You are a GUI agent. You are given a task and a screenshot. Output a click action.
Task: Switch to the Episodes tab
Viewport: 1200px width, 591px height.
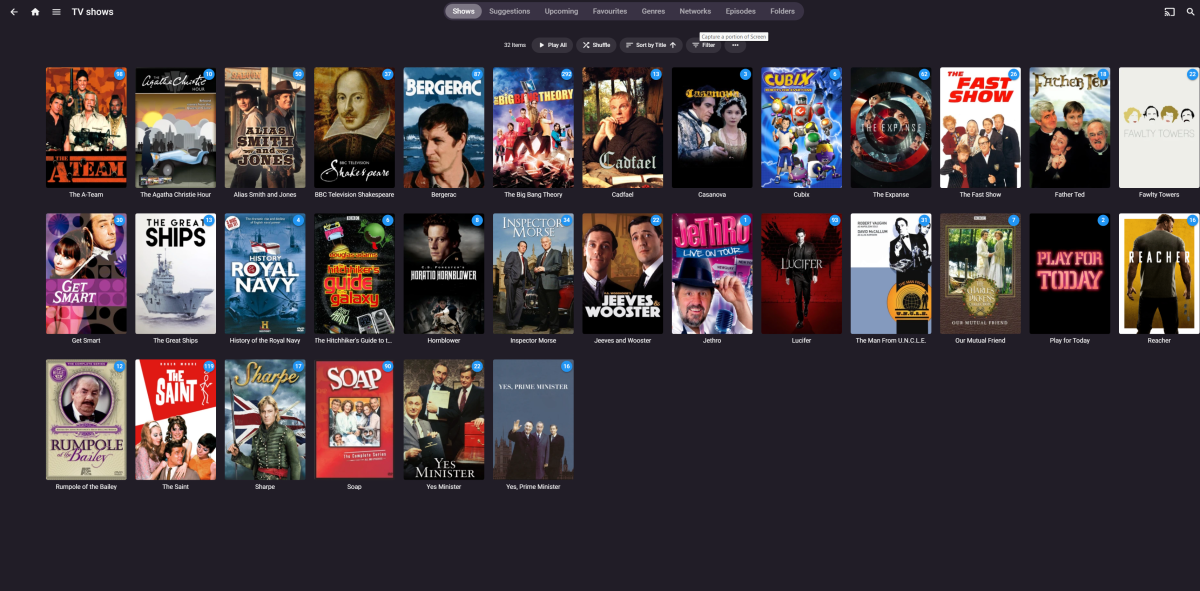741,11
